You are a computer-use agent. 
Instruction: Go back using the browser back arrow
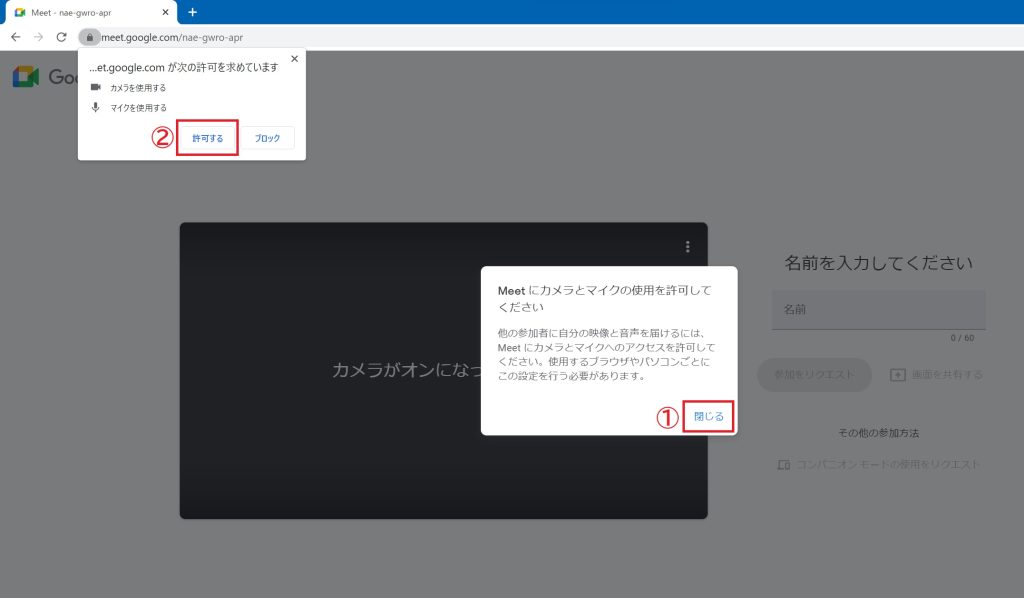click(16, 37)
